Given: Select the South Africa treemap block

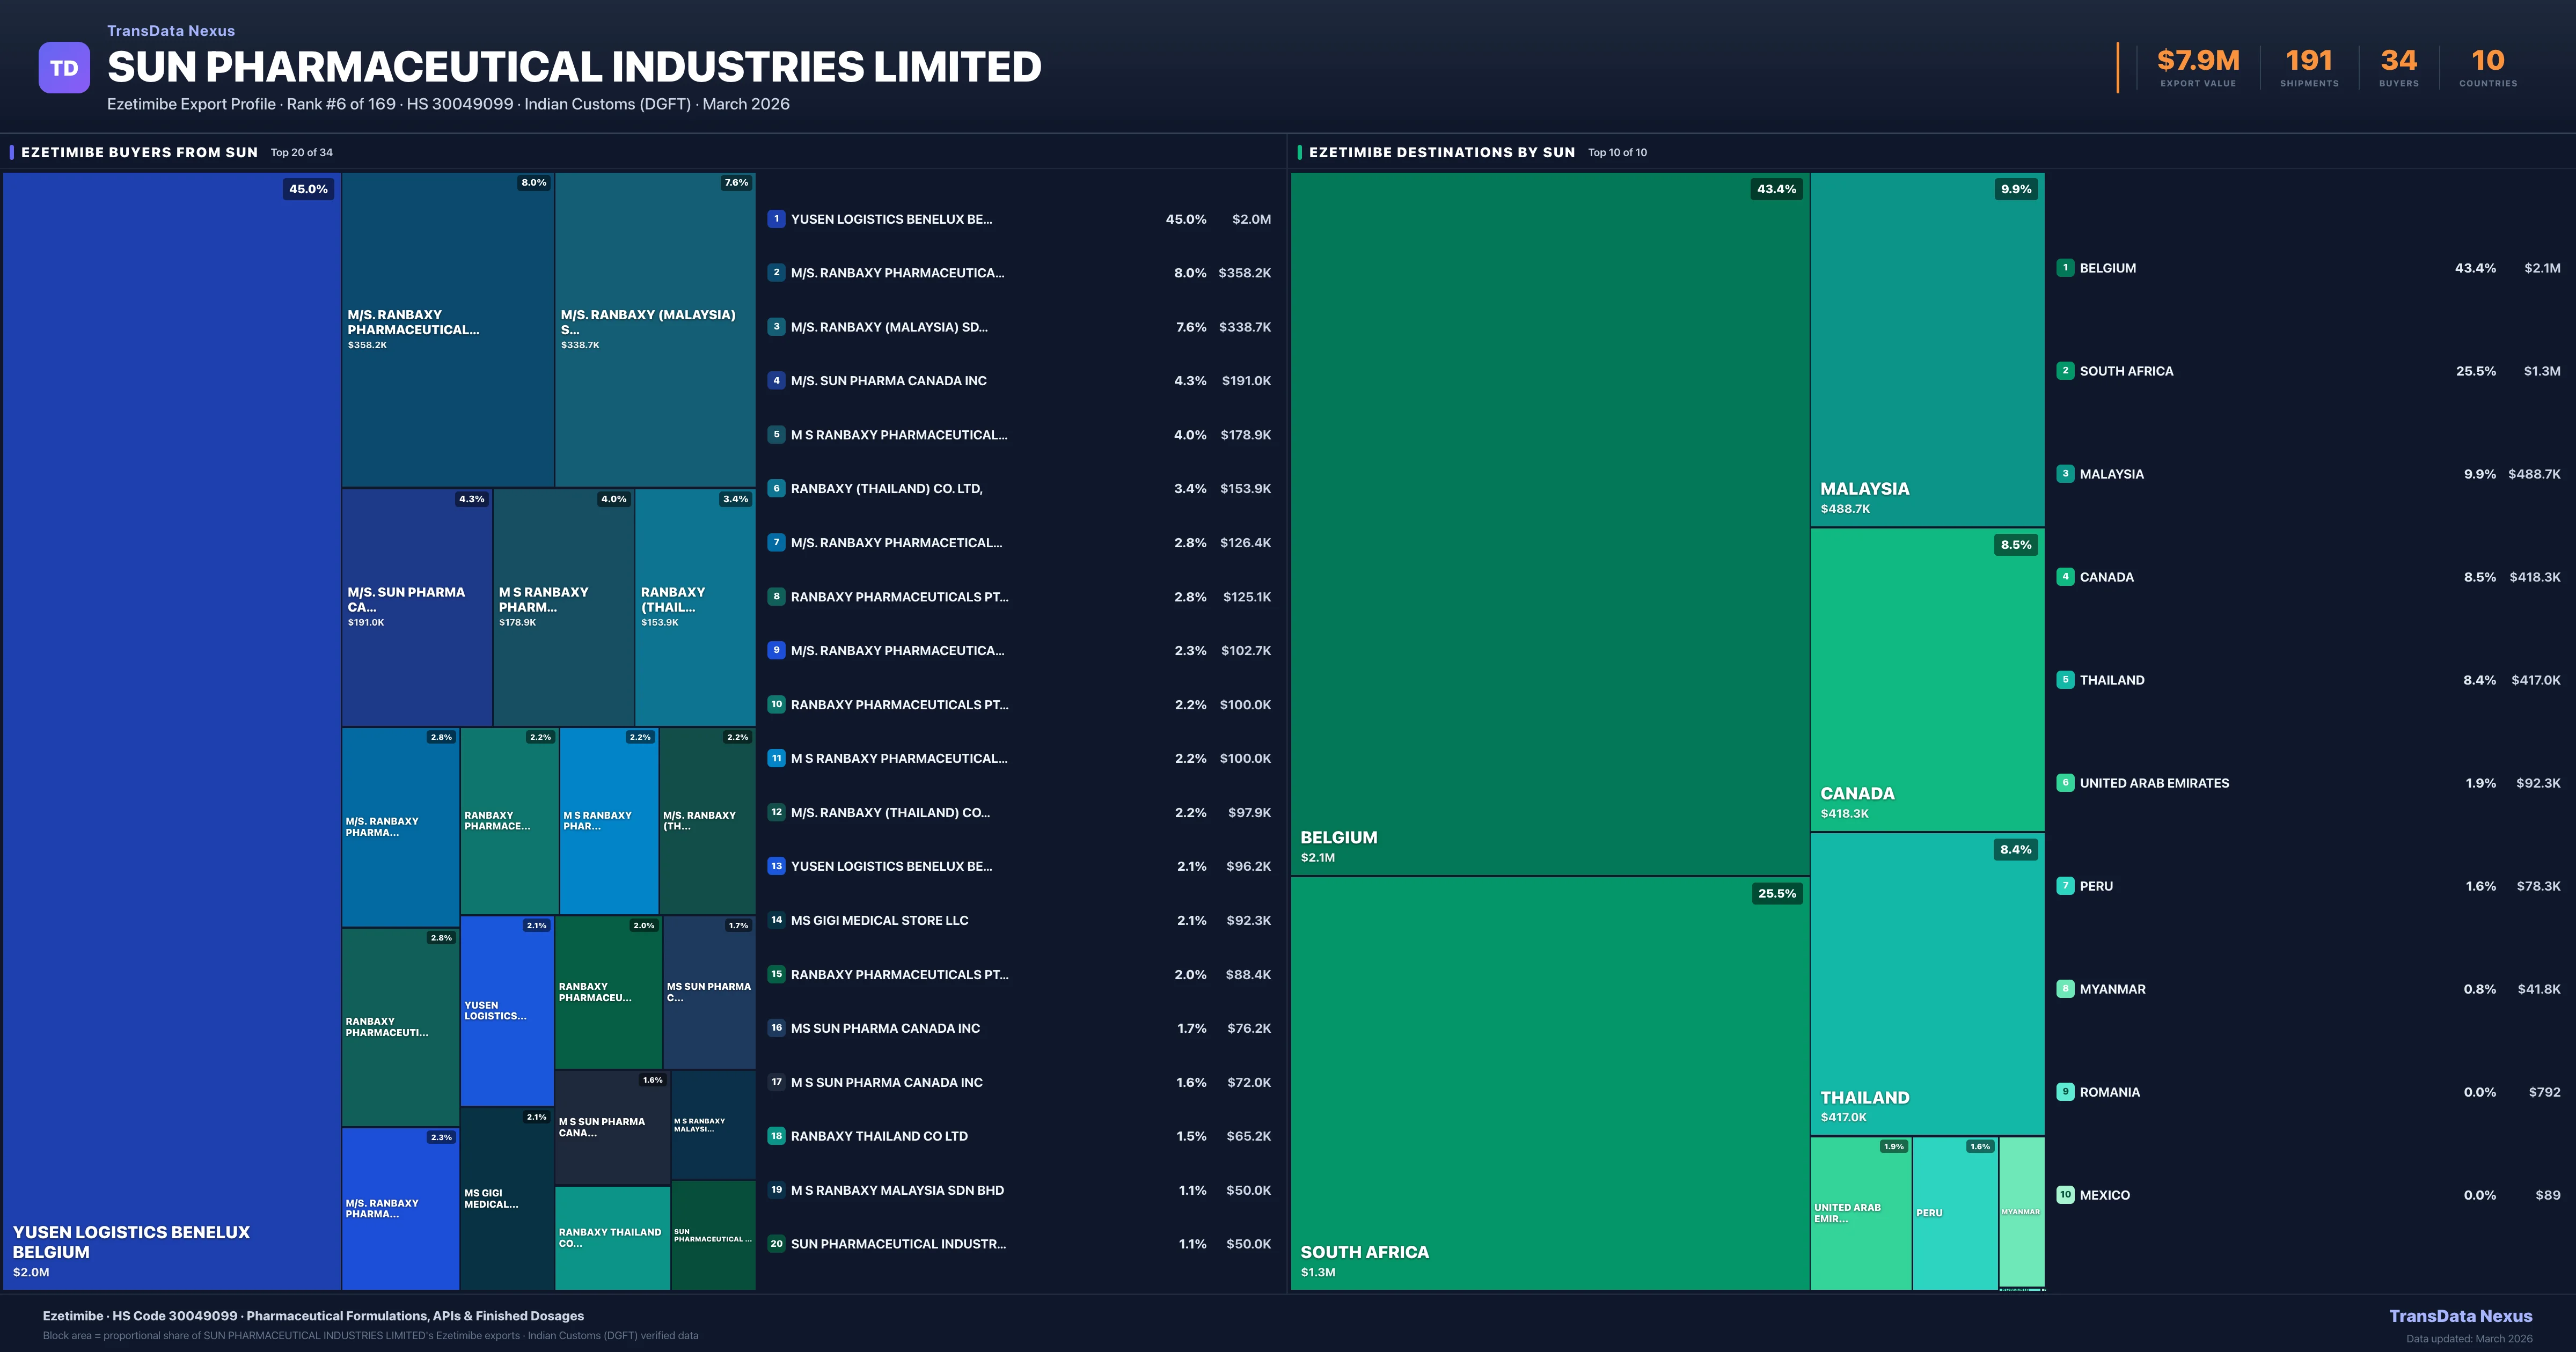Looking at the screenshot, I should coord(1549,1082).
